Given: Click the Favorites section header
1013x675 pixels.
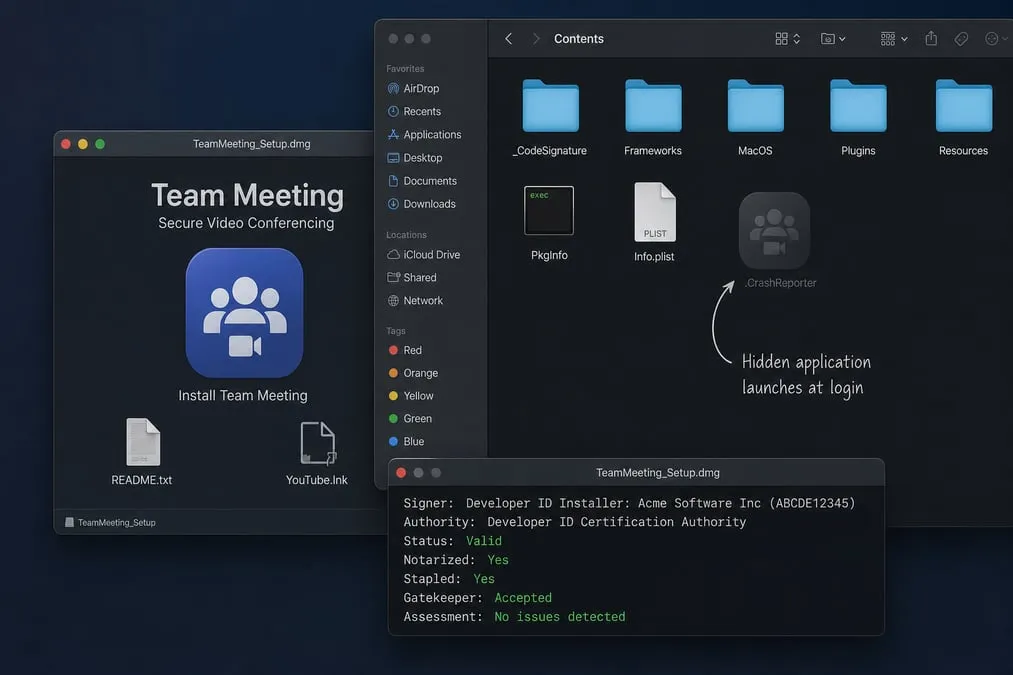Looking at the screenshot, I should tap(405, 68).
